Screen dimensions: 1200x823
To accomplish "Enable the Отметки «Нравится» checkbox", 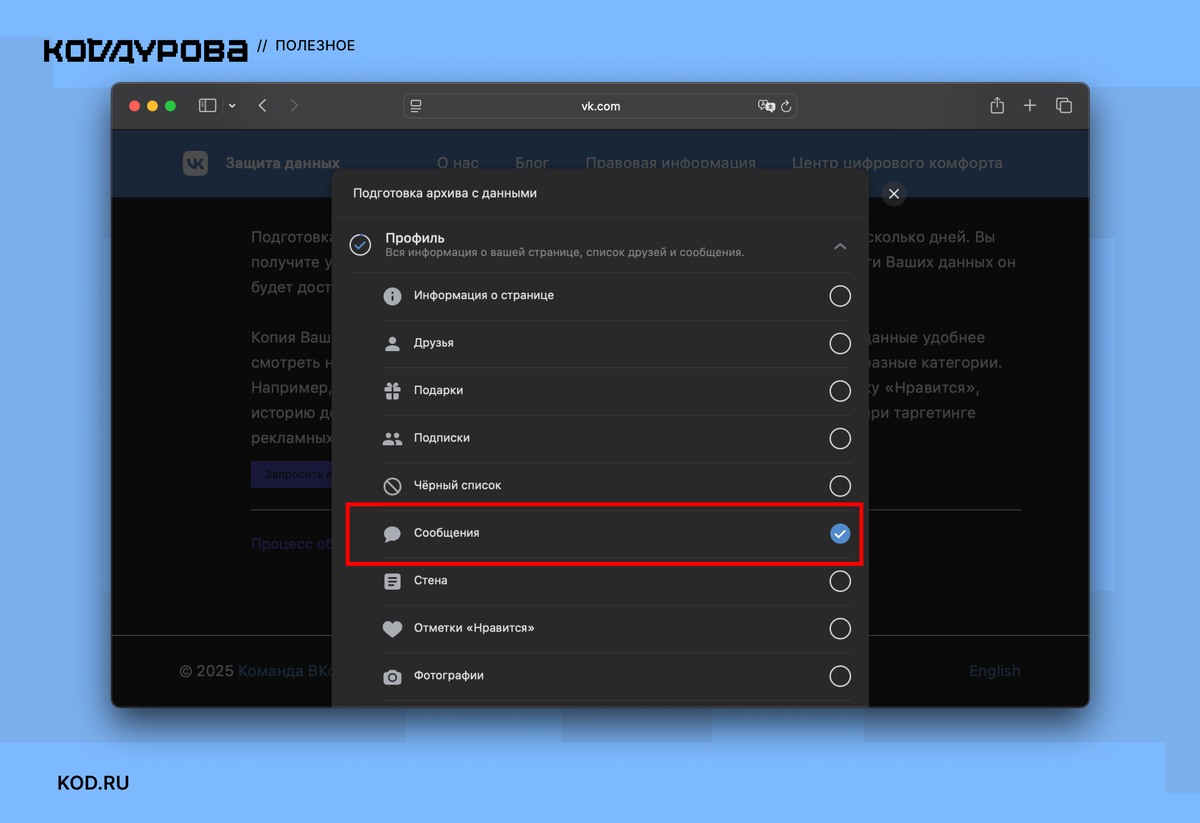I will 840,628.
